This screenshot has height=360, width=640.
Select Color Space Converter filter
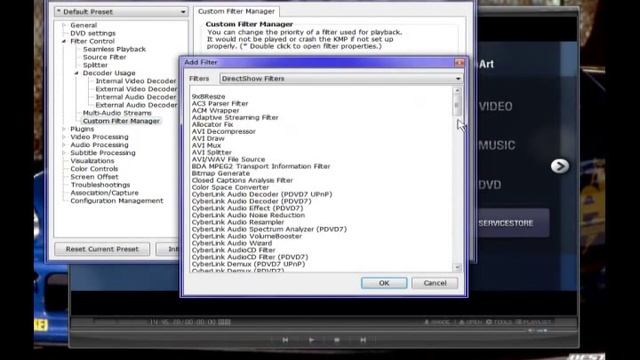pos(230,187)
